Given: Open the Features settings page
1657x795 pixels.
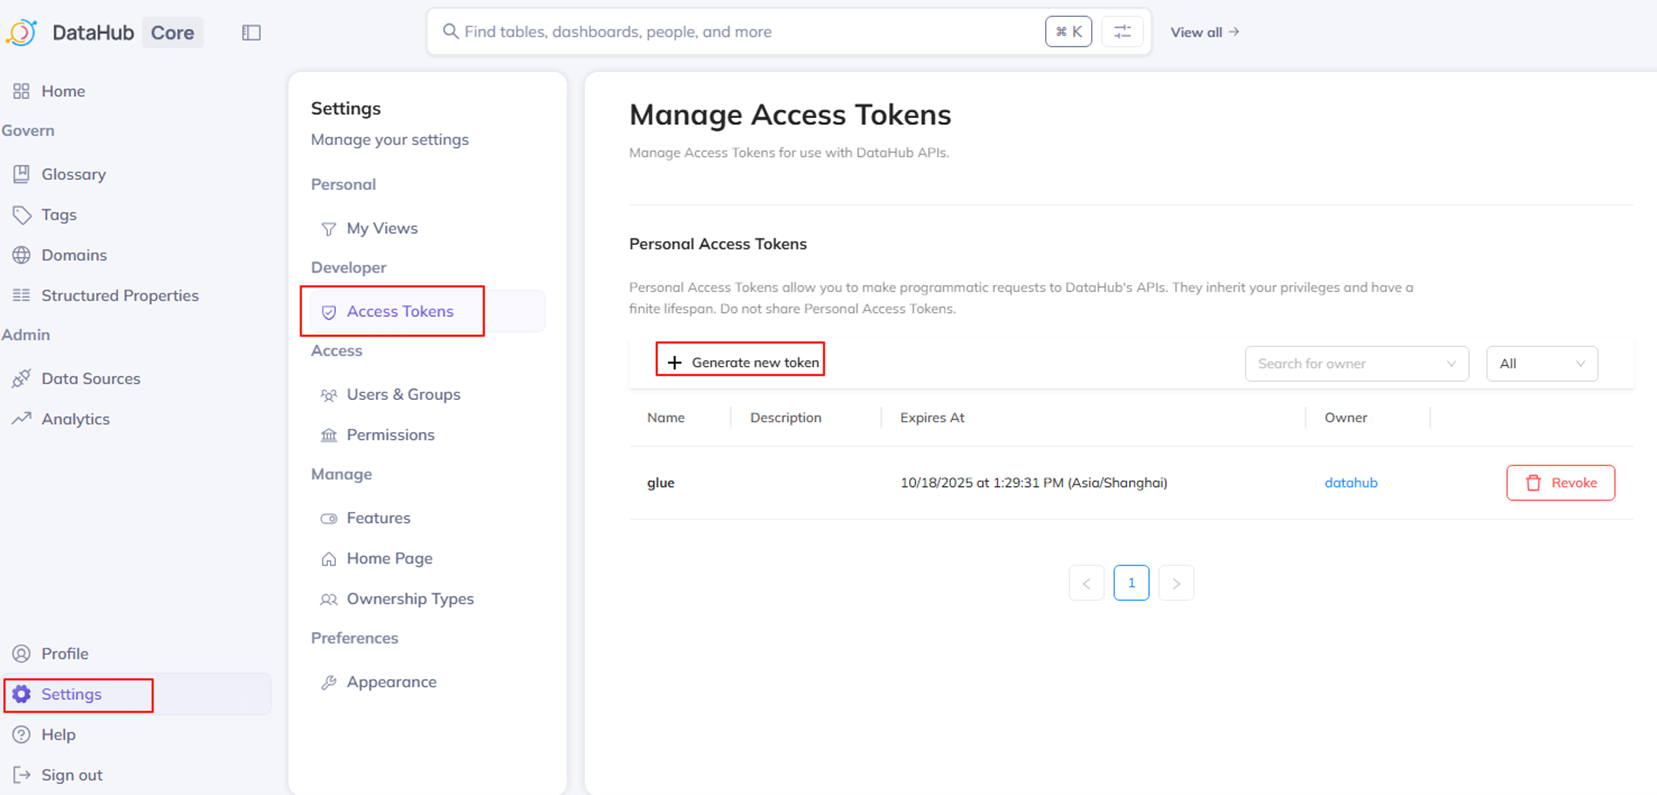Looking at the screenshot, I should pos(378,518).
